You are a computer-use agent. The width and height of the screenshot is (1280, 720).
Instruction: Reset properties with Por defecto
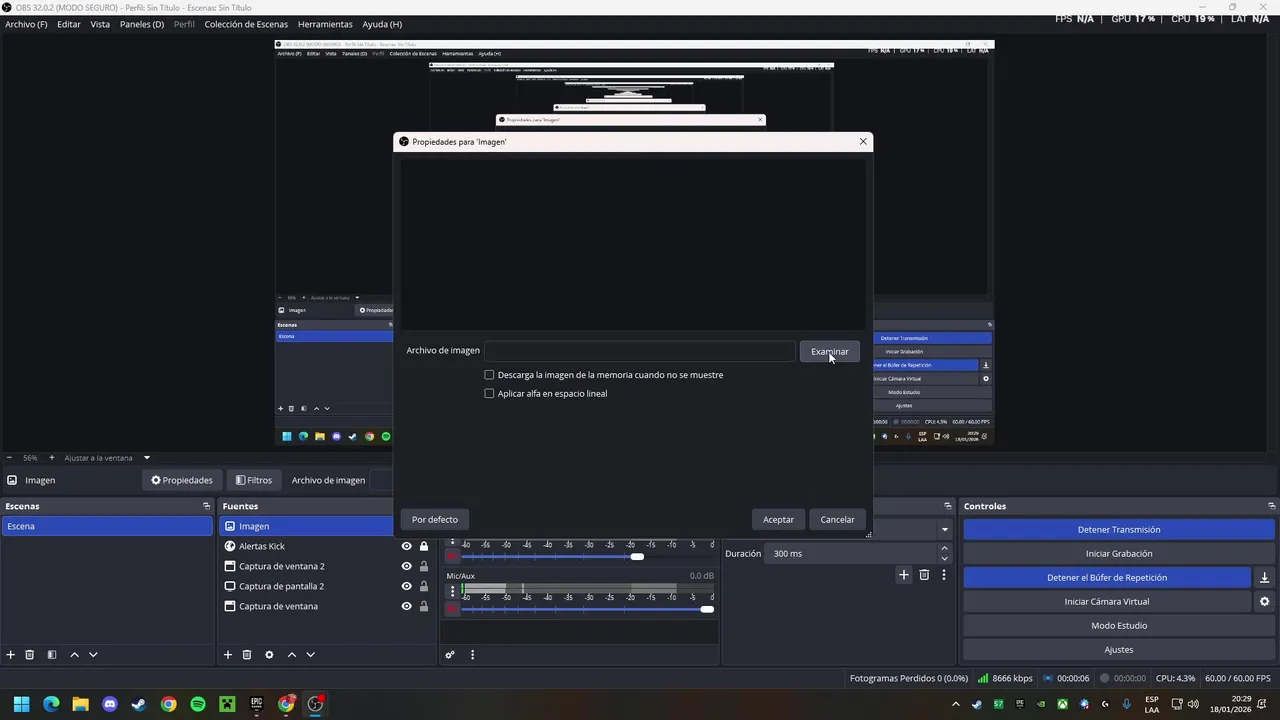[x=435, y=519]
